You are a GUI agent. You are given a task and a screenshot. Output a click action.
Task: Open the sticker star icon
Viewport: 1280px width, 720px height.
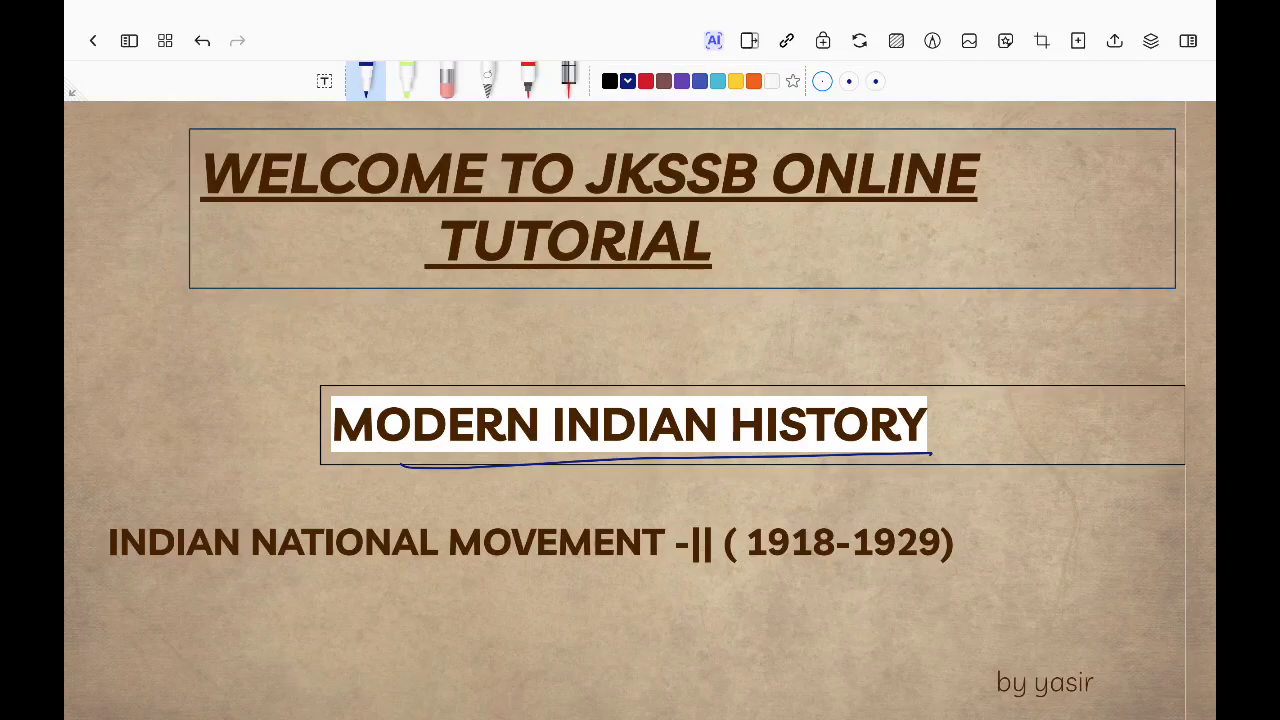(x=1005, y=41)
